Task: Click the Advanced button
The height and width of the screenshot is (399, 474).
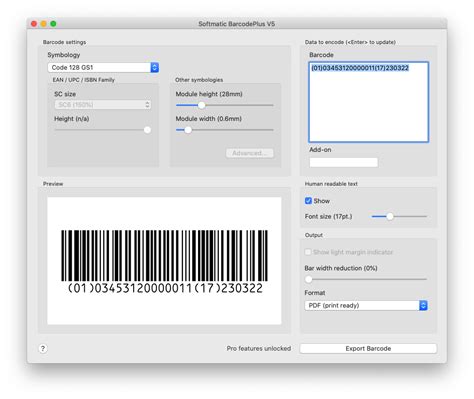Action: pos(250,153)
